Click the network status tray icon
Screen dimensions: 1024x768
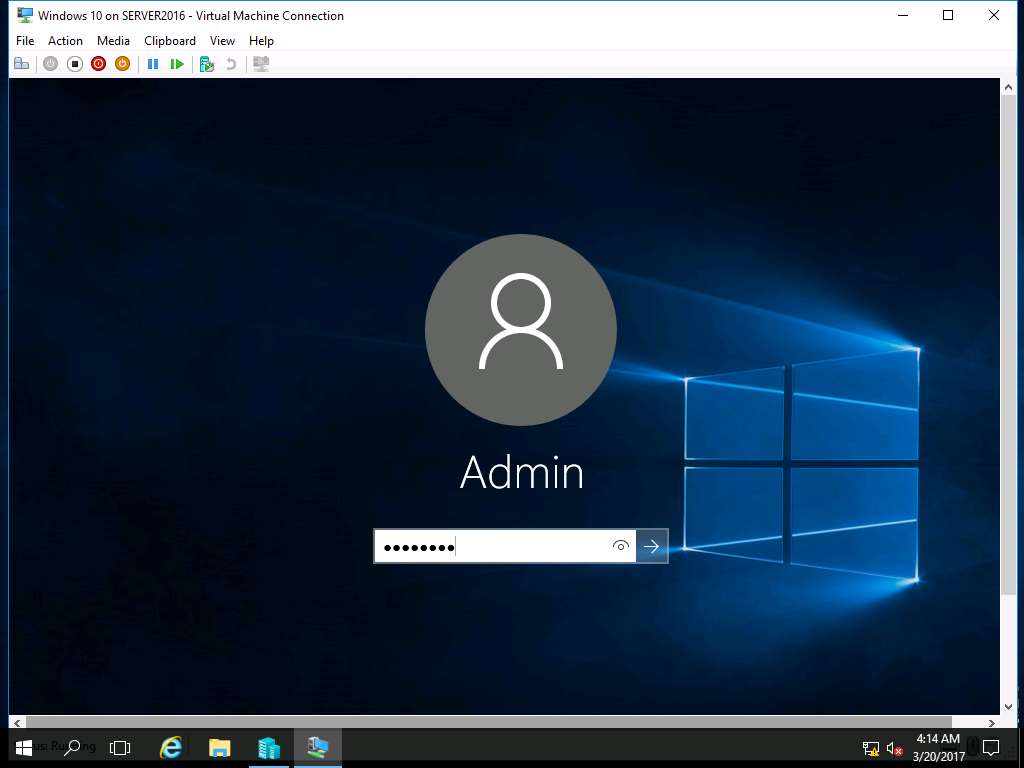(871, 748)
